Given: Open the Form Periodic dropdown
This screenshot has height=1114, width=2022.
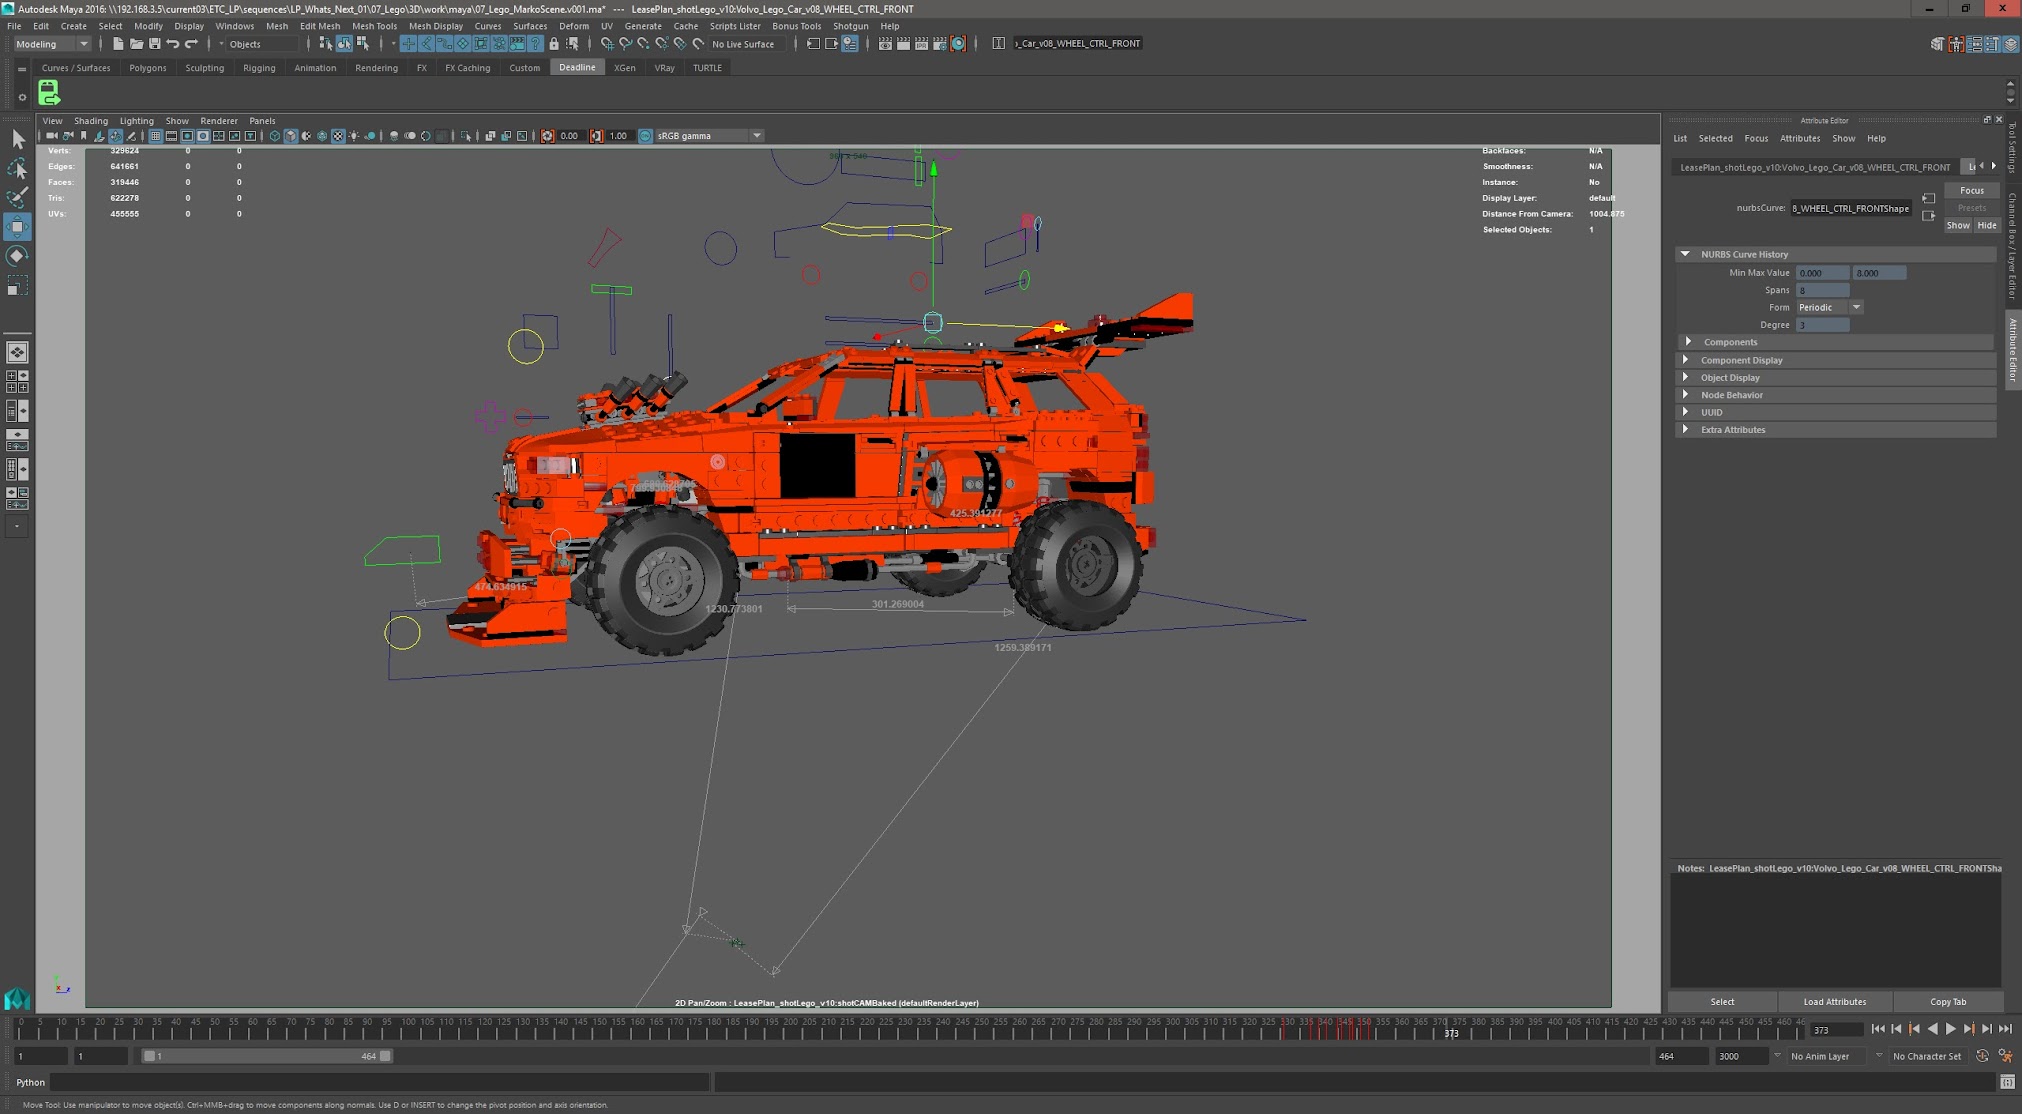Looking at the screenshot, I should click(x=1829, y=307).
